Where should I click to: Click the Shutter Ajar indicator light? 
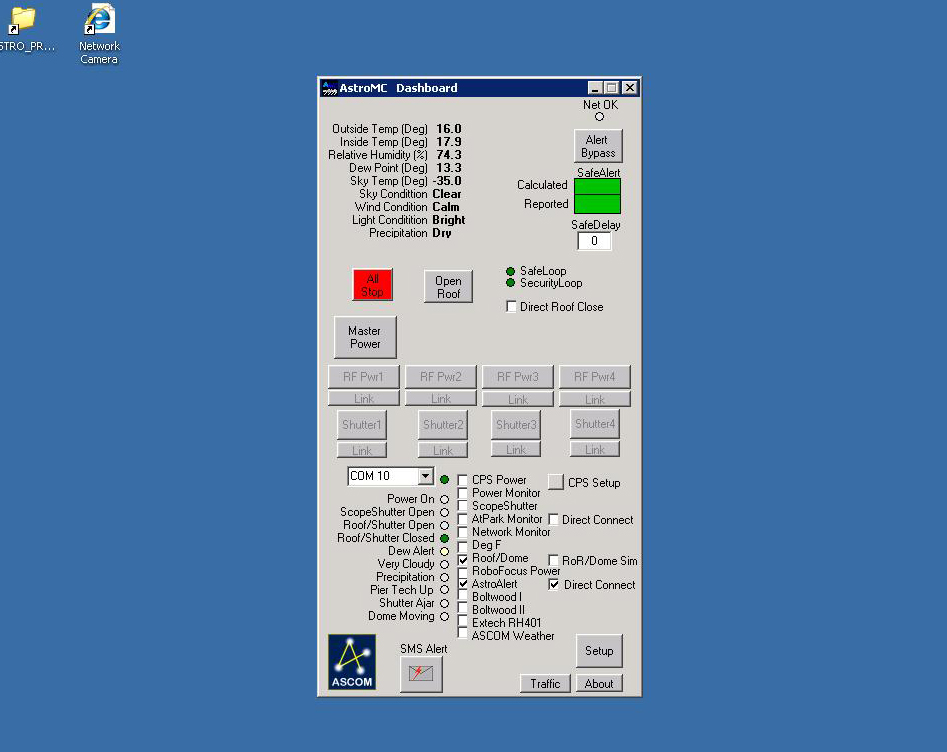point(445,603)
